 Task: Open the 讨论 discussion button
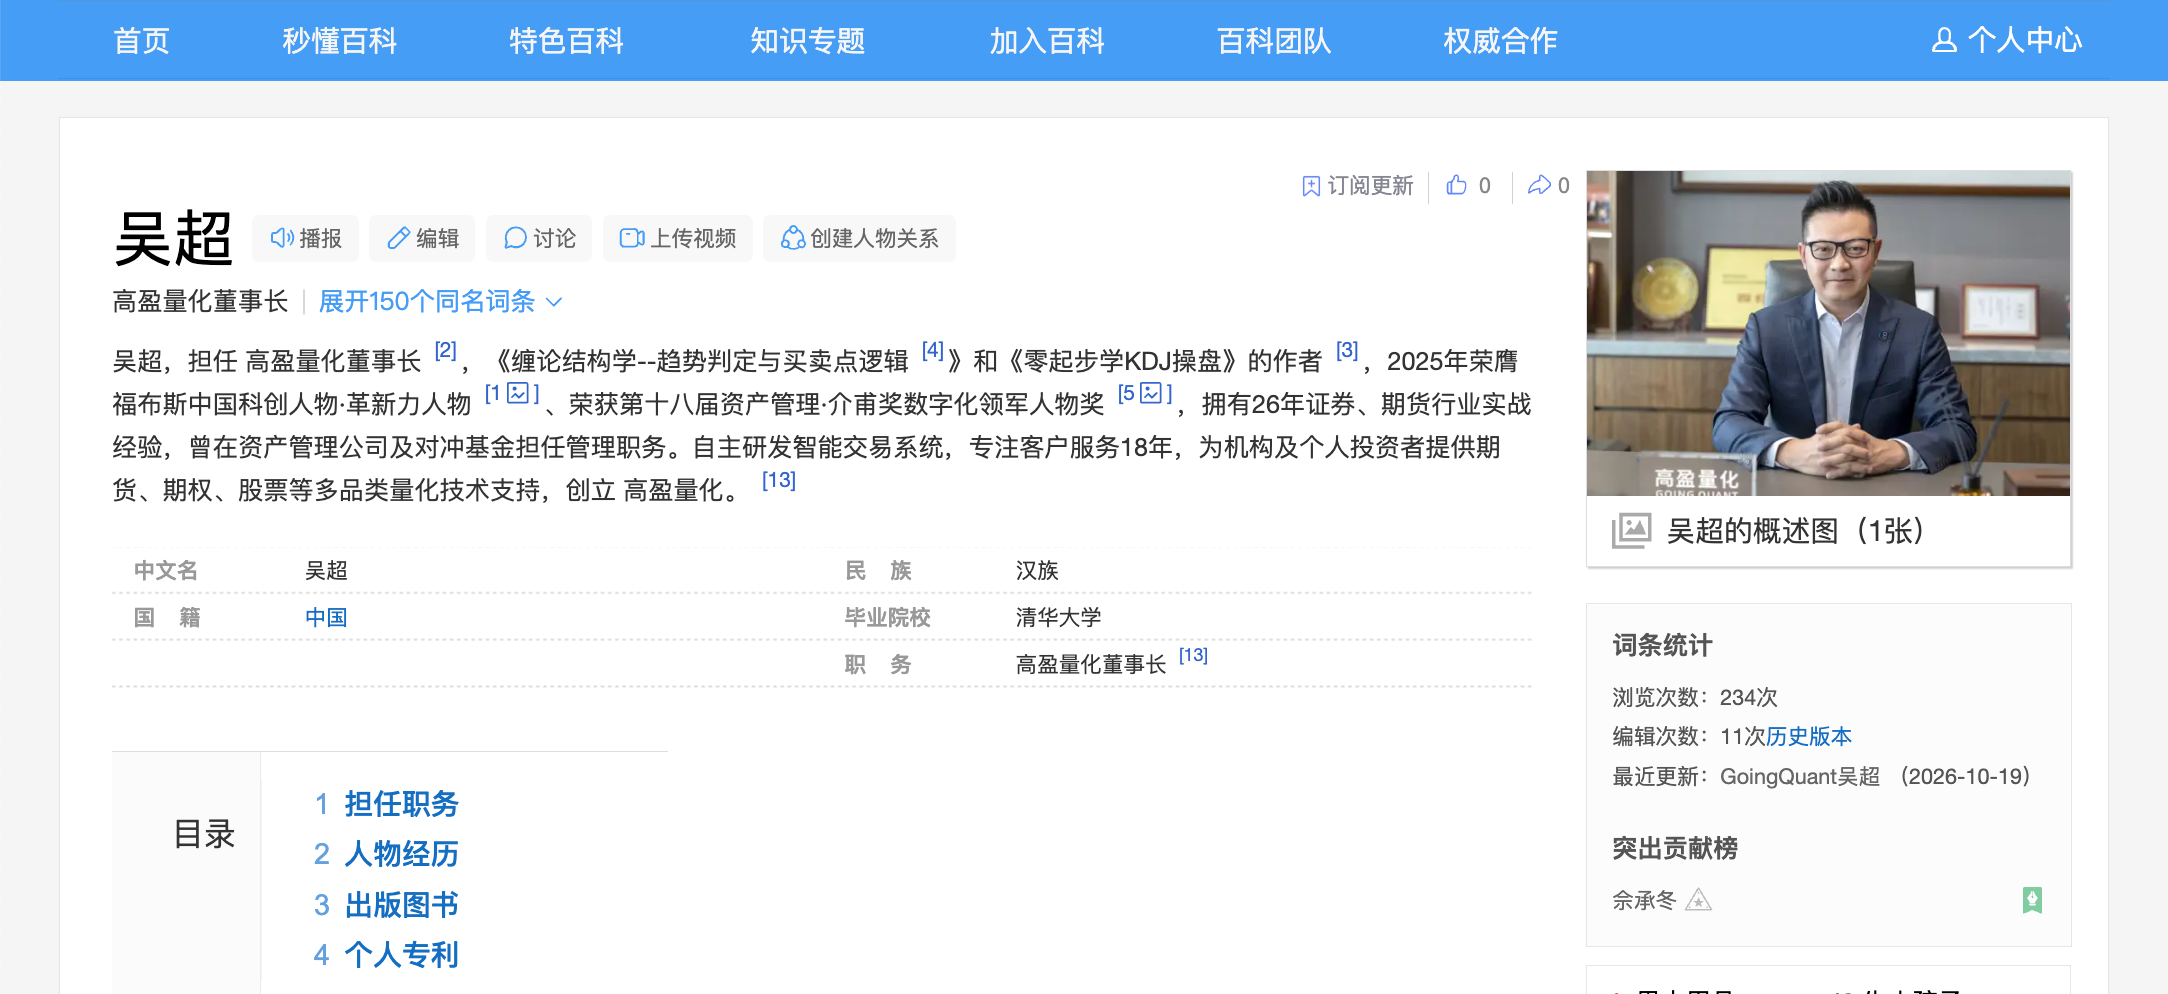(x=539, y=238)
